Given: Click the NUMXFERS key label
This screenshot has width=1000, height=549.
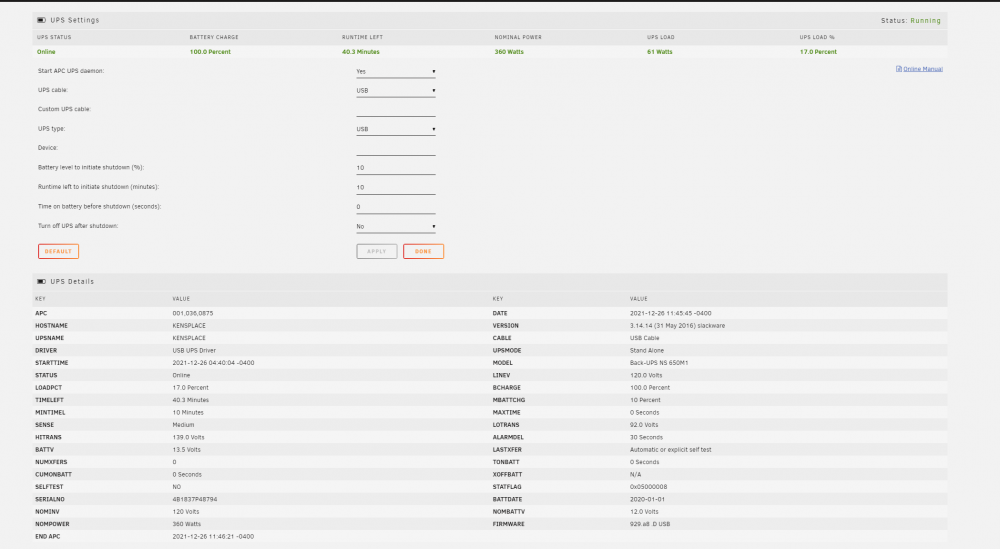Looking at the screenshot, I should [x=51, y=462].
